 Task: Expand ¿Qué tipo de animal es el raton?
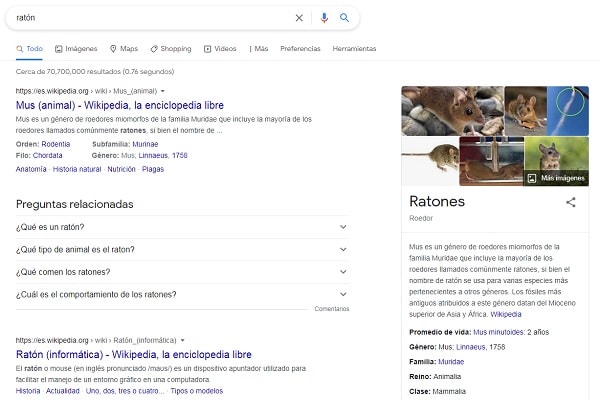[183, 250]
